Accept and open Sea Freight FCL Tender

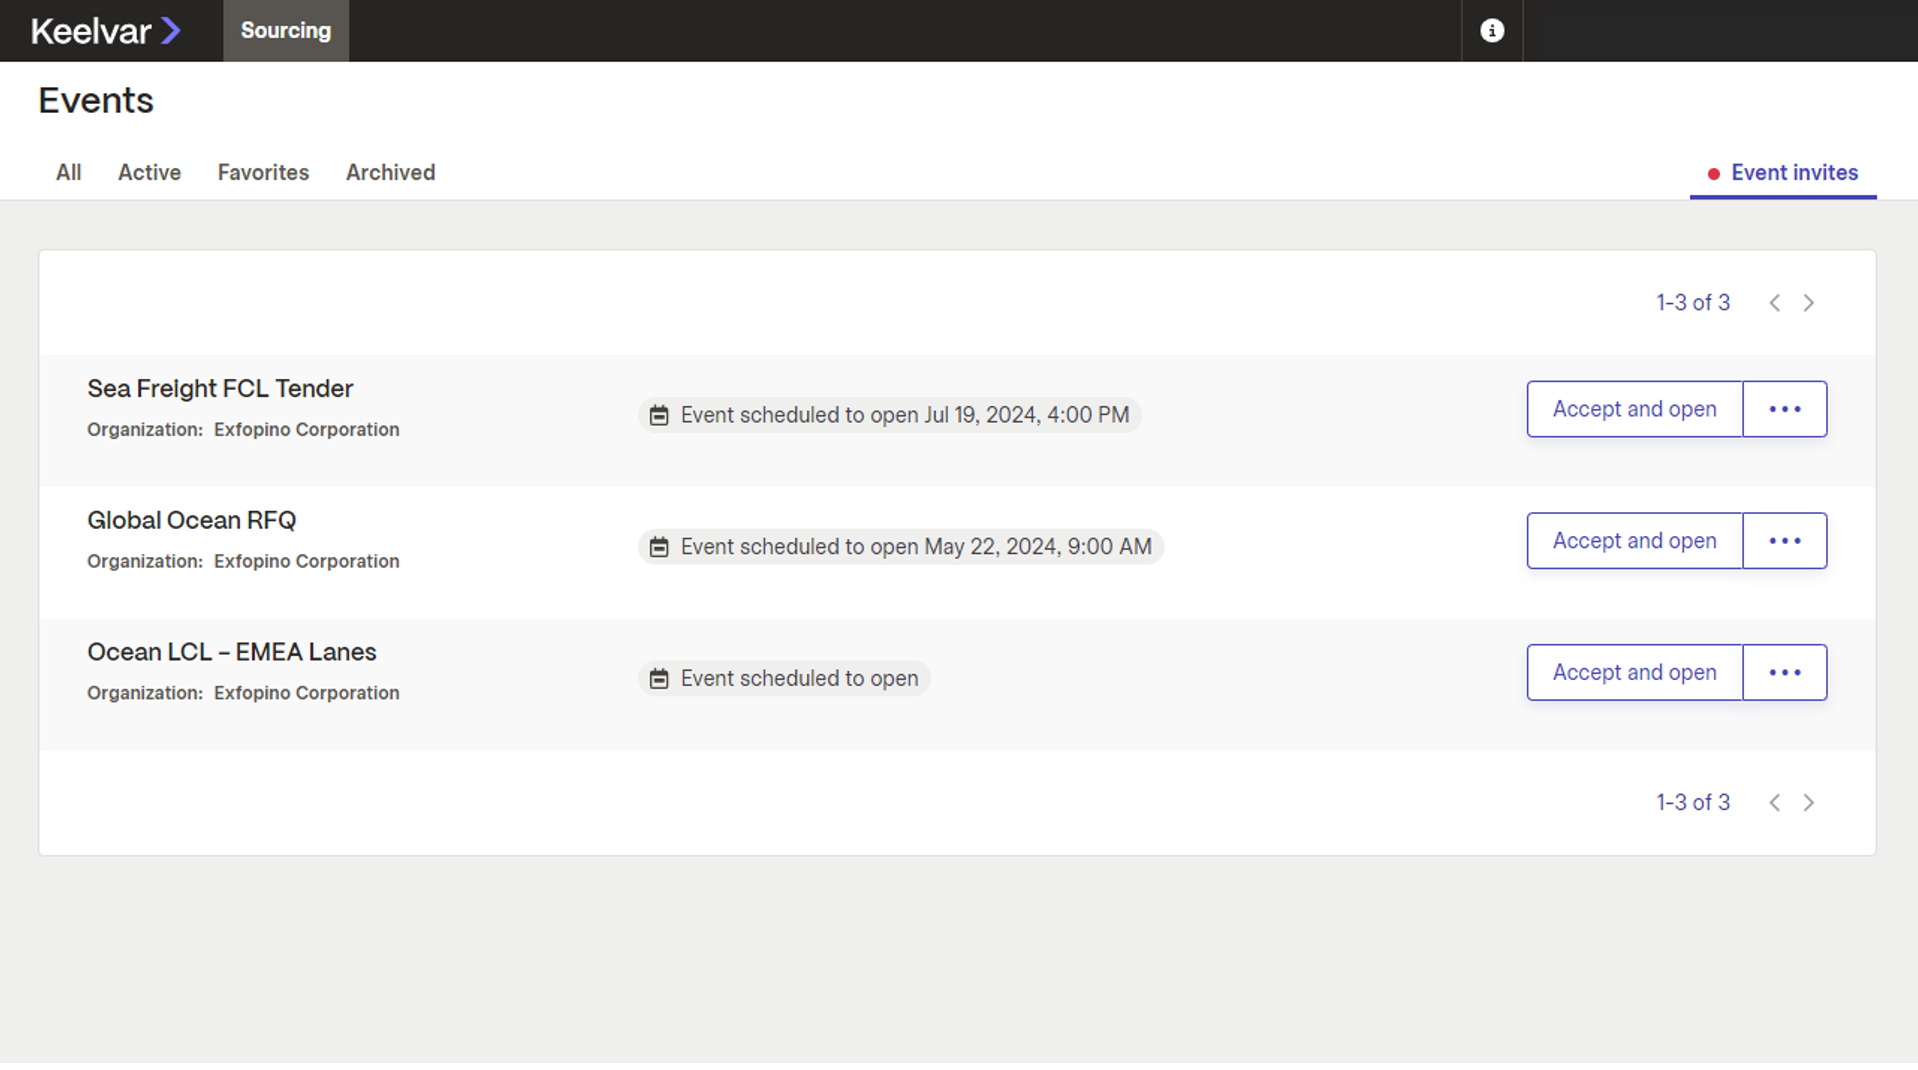(1634, 409)
